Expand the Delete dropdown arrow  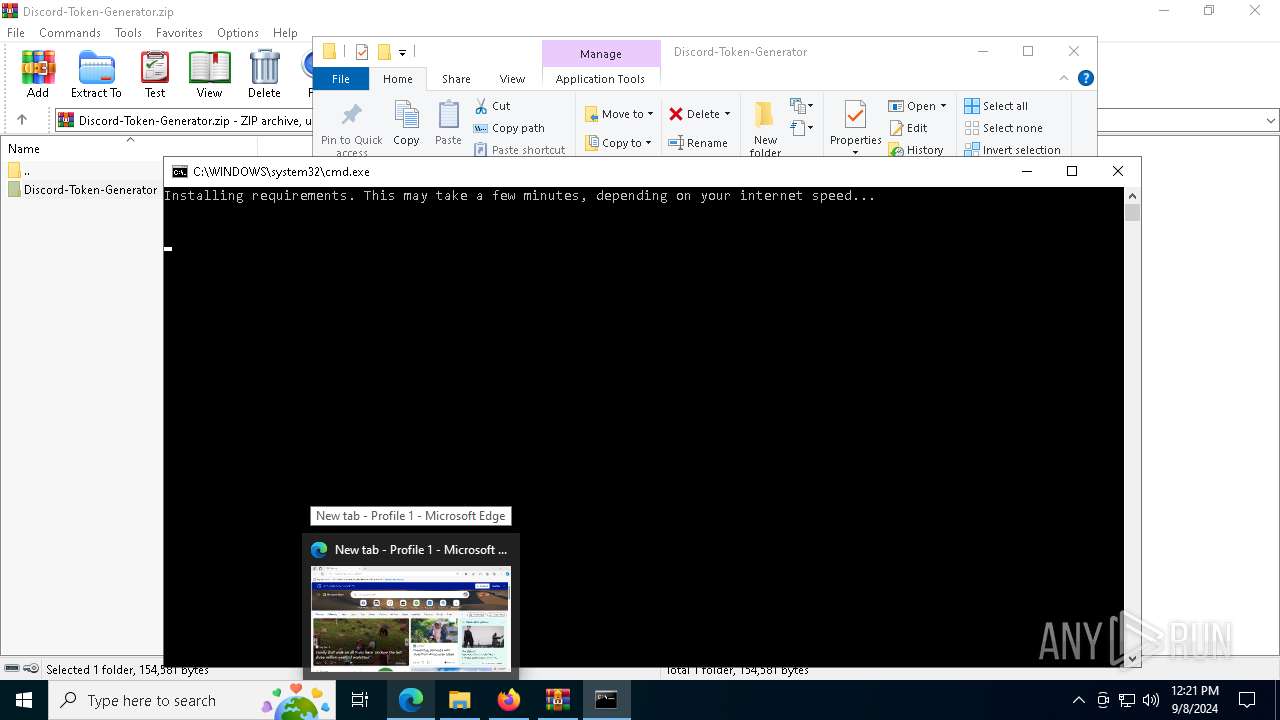coord(727,114)
